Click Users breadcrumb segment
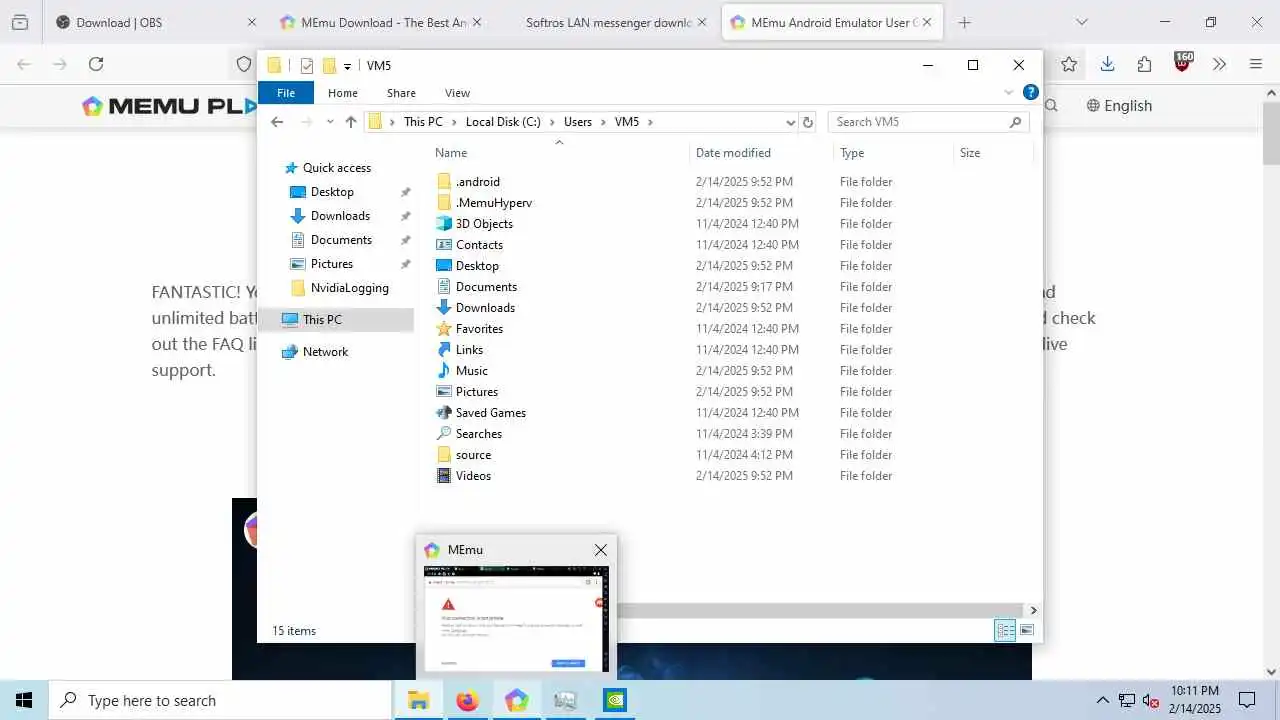The width and height of the screenshot is (1280, 720). tap(578, 122)
